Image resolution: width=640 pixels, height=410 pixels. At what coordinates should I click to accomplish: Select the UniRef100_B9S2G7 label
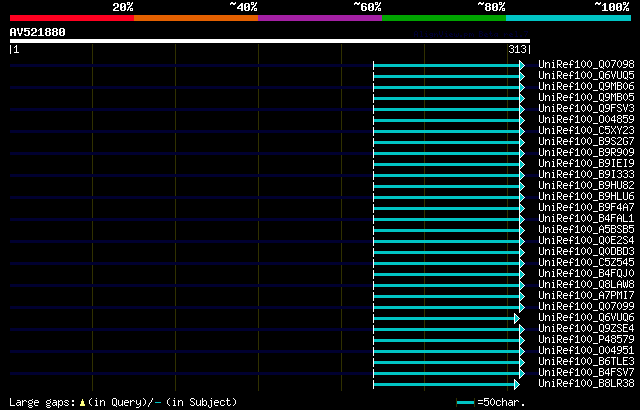(x=586, y=142)
